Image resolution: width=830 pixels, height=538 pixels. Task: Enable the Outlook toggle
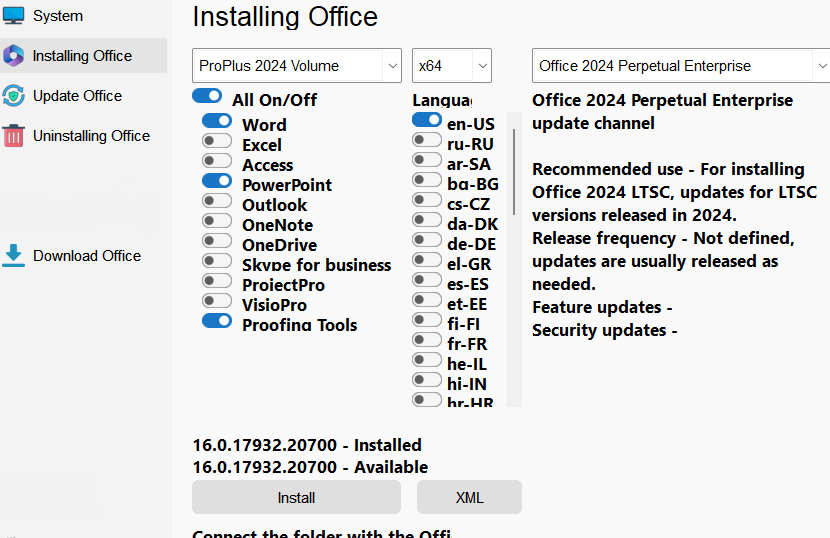216,201
